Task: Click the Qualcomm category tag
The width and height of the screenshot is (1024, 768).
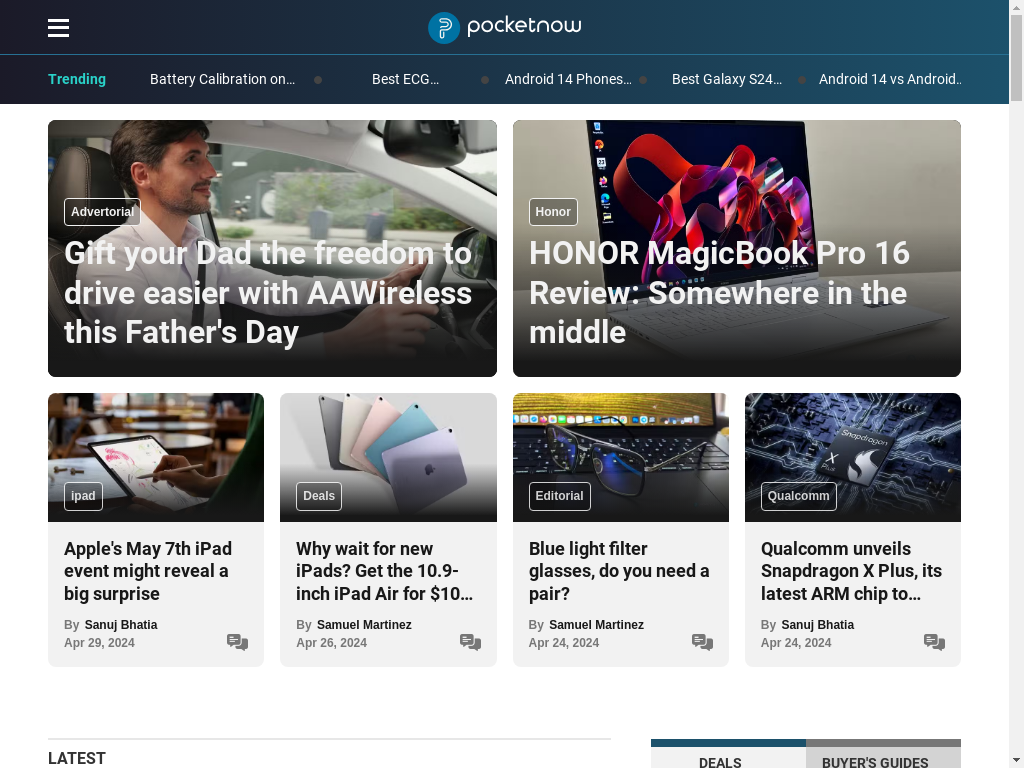Action: point(798,496)
